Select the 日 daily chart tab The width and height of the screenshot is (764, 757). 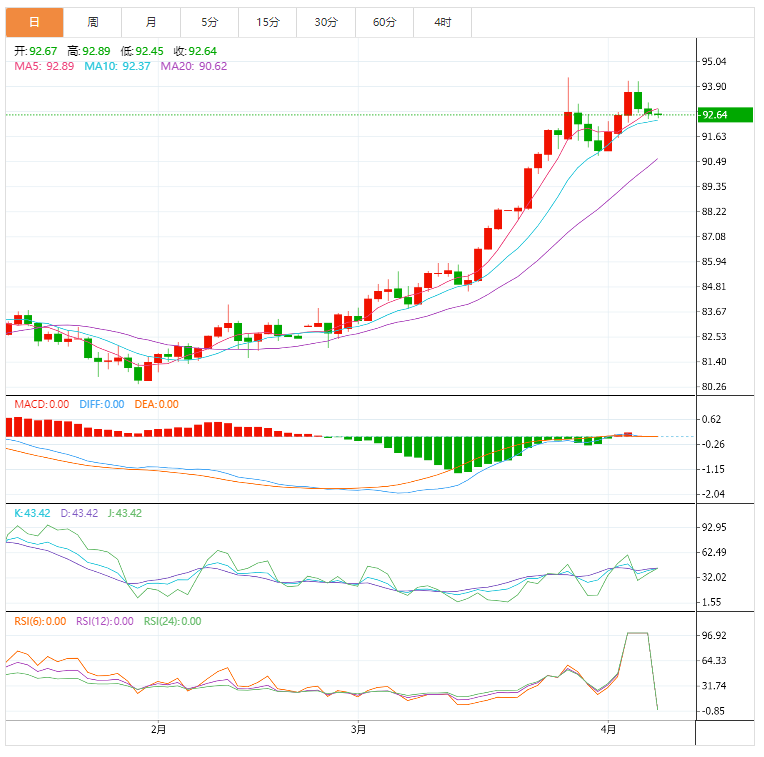[x=34, y=22]
